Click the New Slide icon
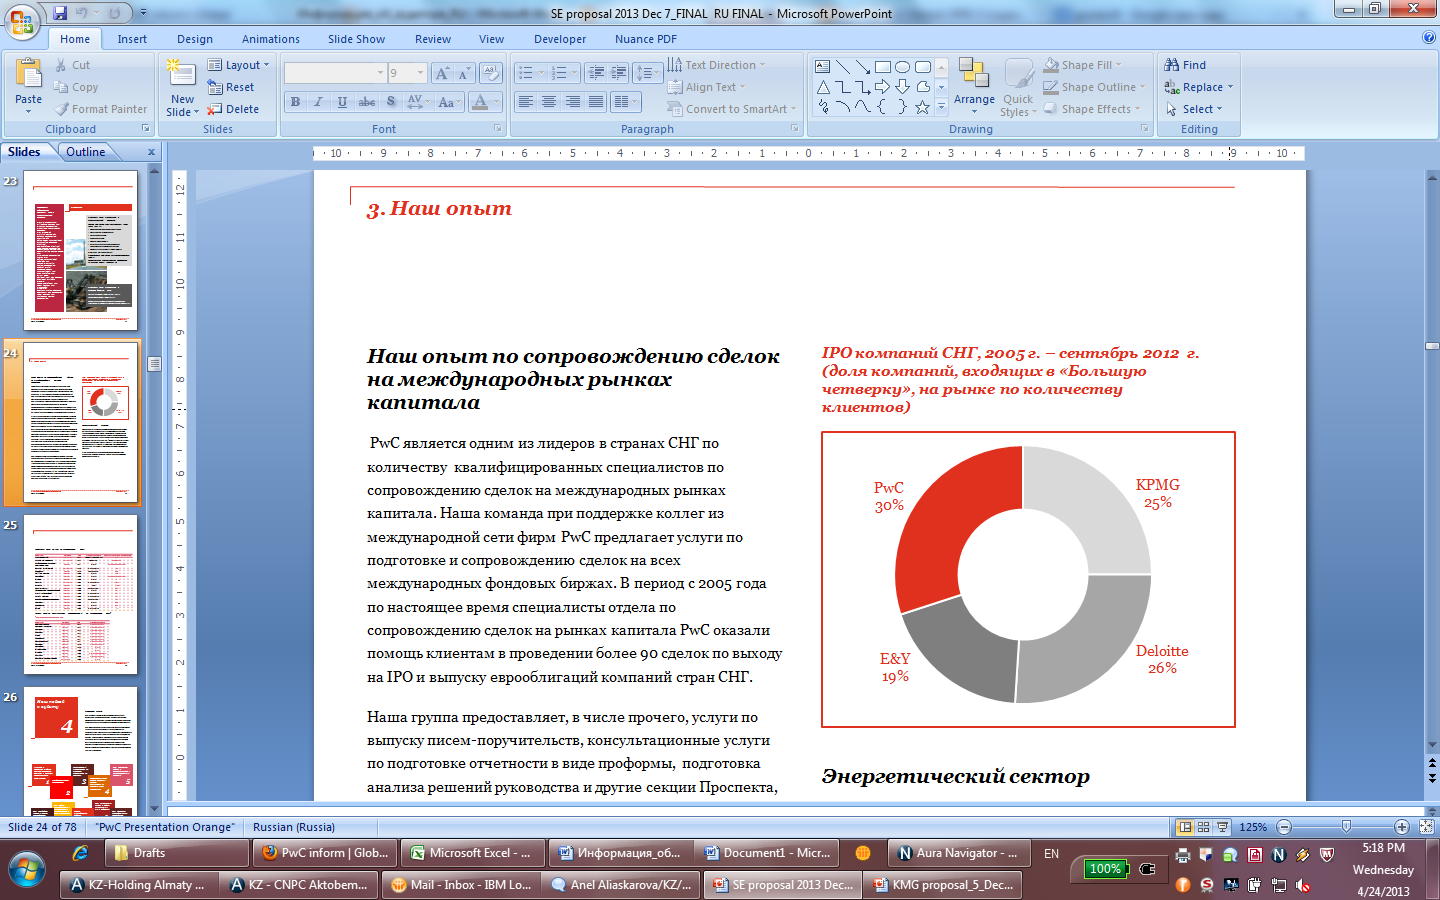This screenshot has height=900, width=1440. click(x=181, y=73)
